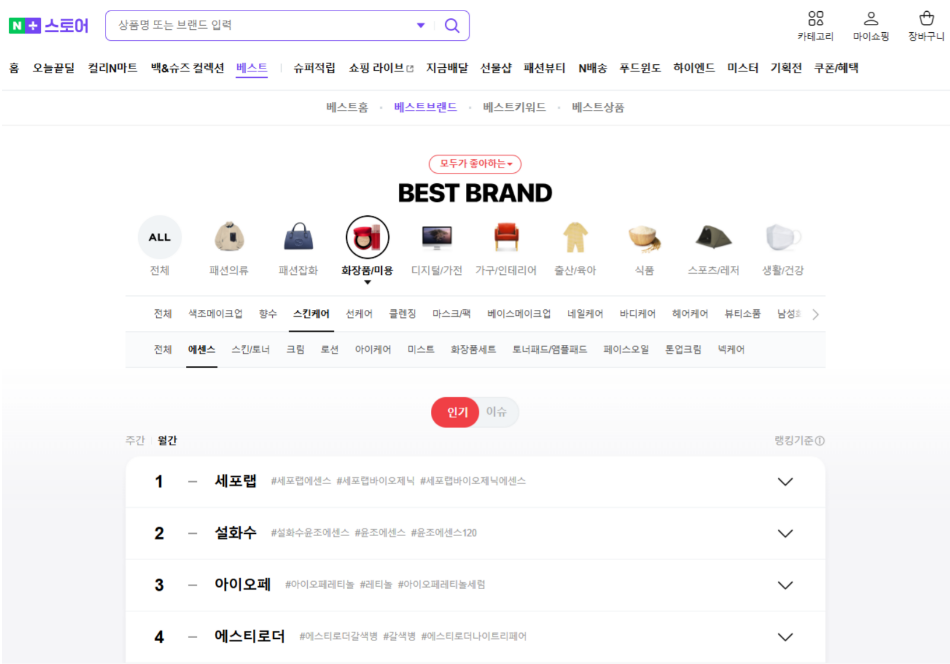Open 마이쇼핑 person icon
The image size is (950, 664).
click(x=871, y=18)
